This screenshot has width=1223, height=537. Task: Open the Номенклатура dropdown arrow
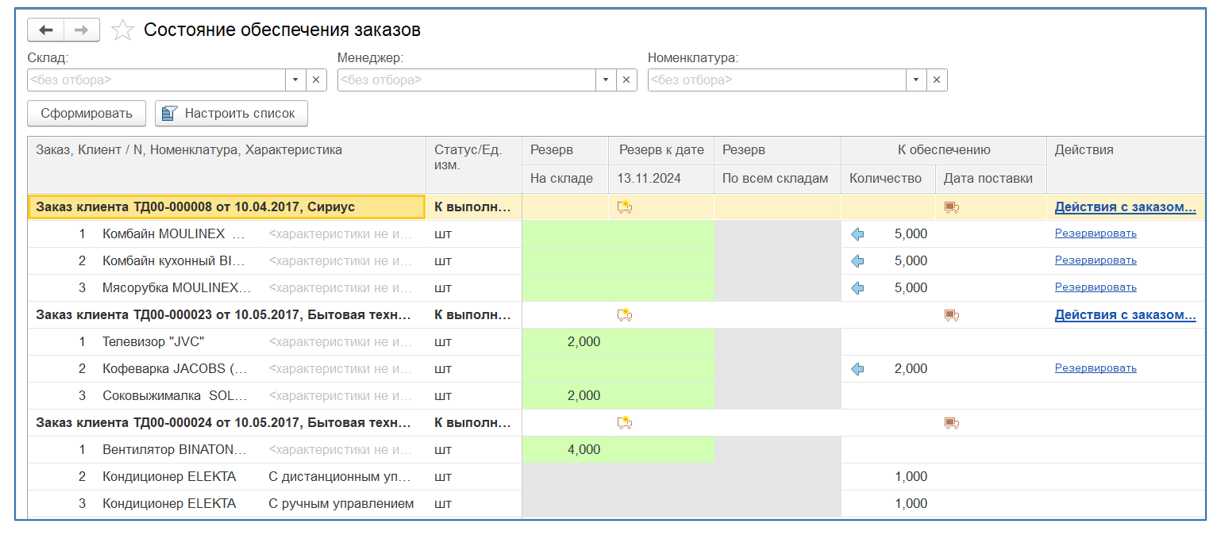(x=915, y=80)
